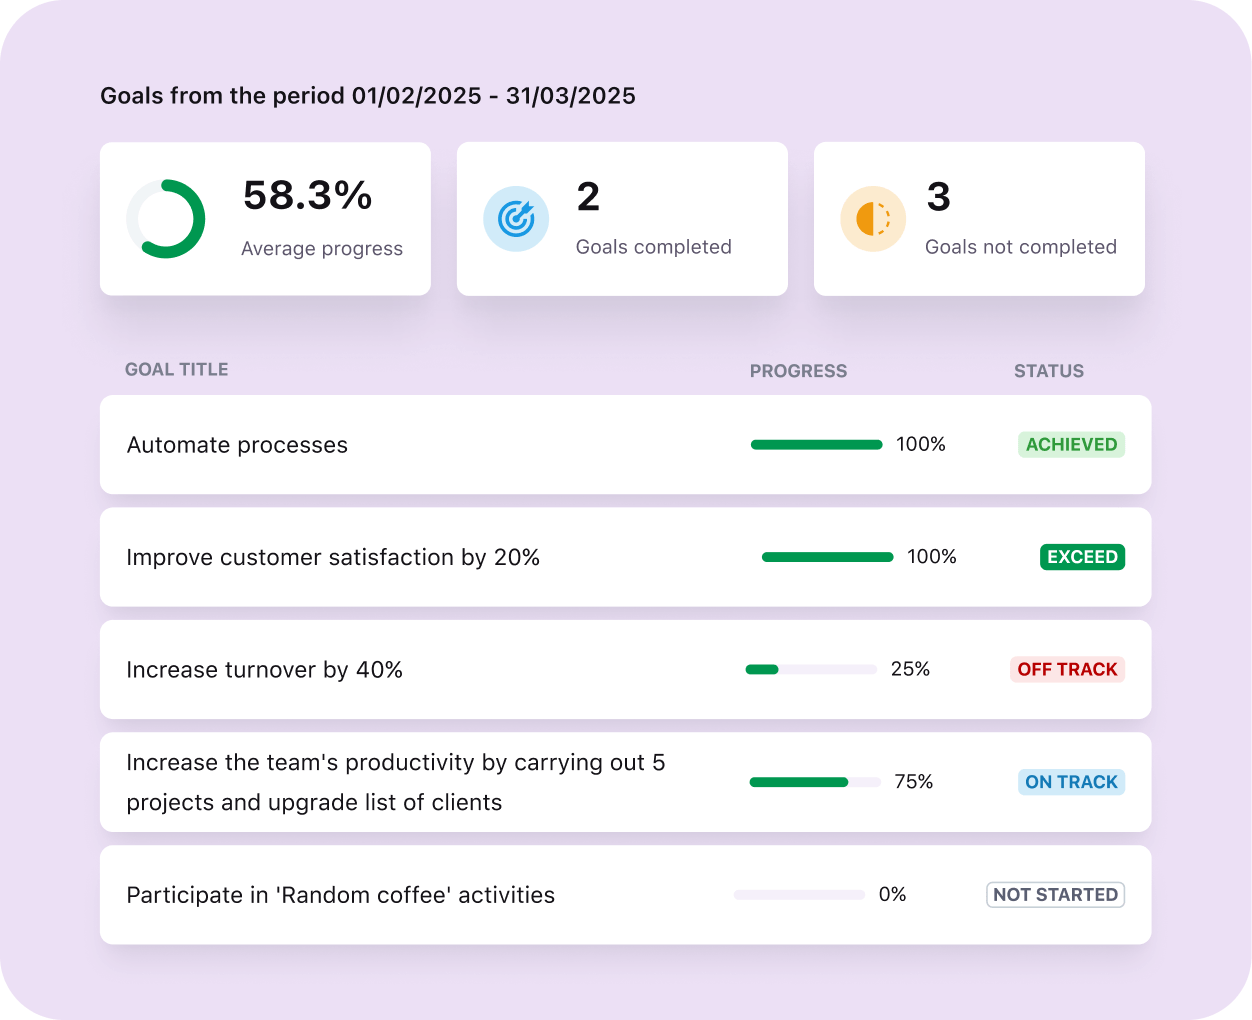
Task: Click the 'Goals not completed' label text
Action: pyautogui.click(x=1021, y=247)
